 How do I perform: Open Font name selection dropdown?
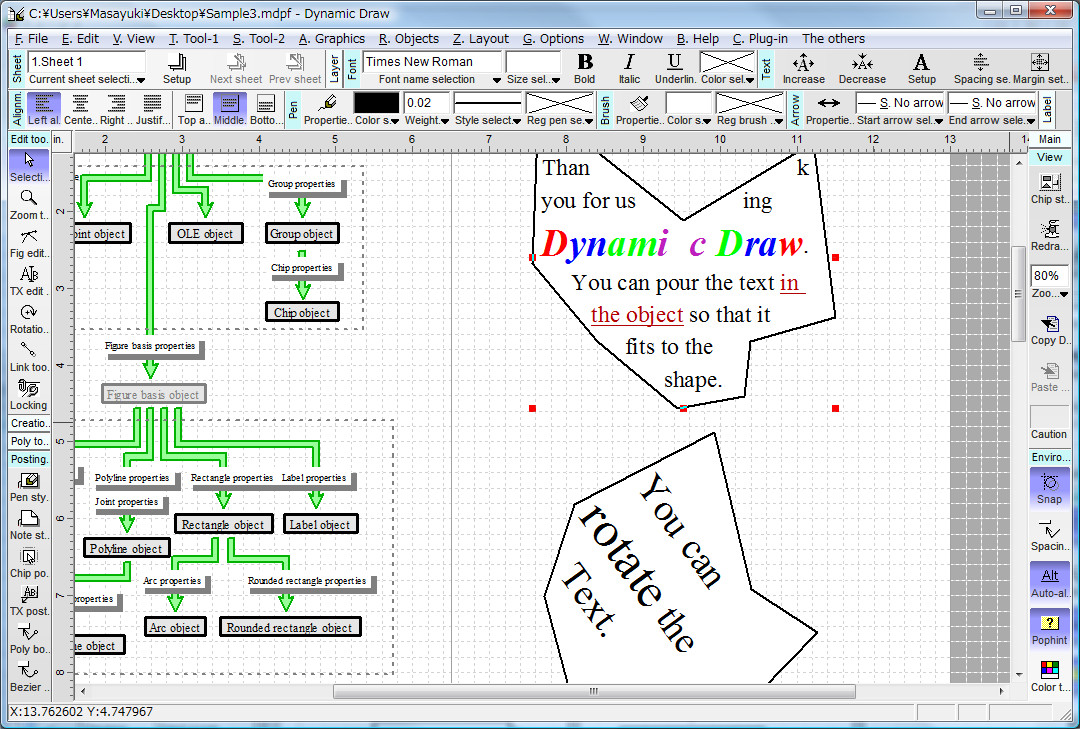pyautogui.click(x=496, y=80)
